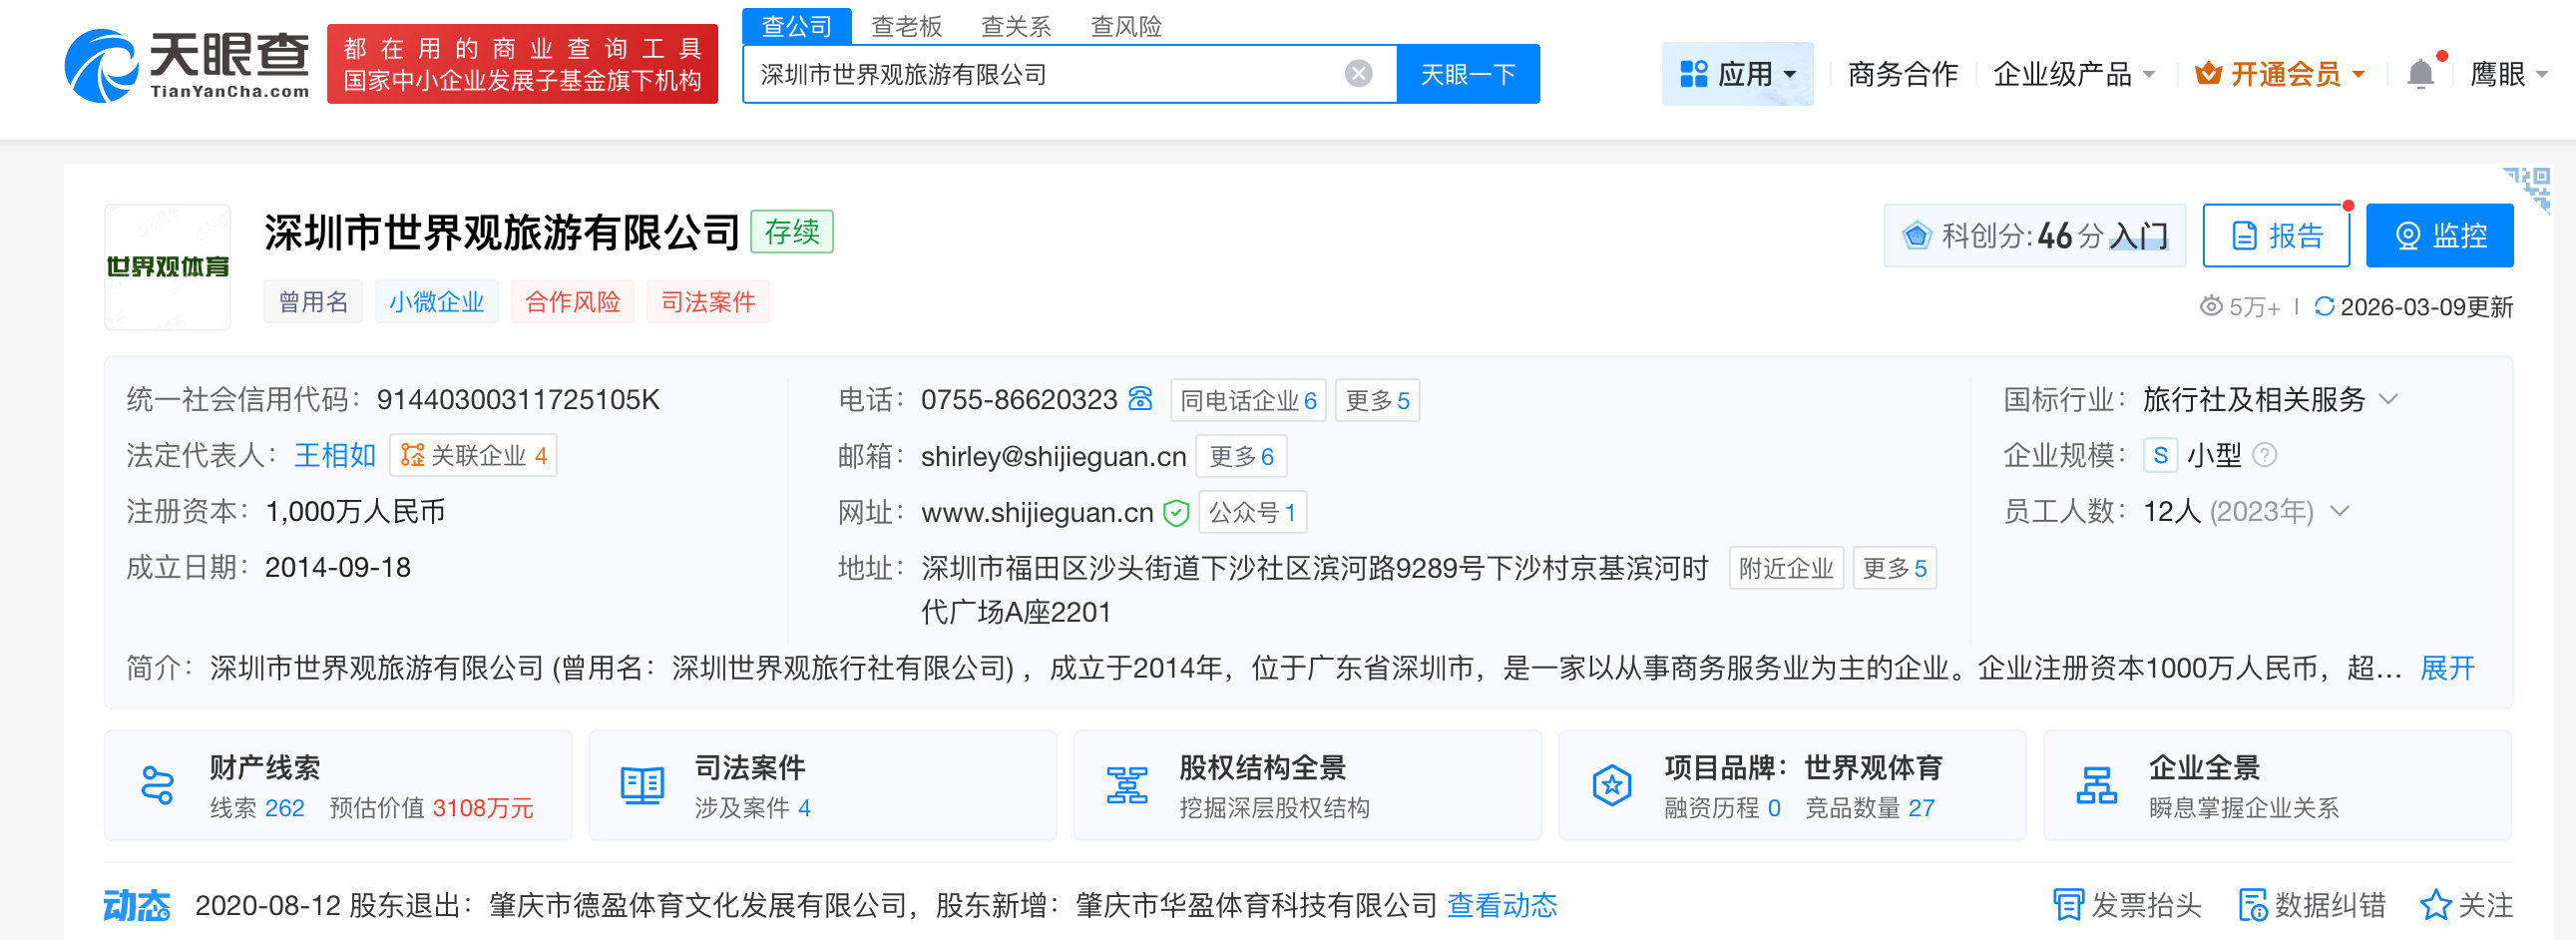Screen dimensions: 2576x940
Task: Click 更多 6 beside email
Action: point(1241,456)
